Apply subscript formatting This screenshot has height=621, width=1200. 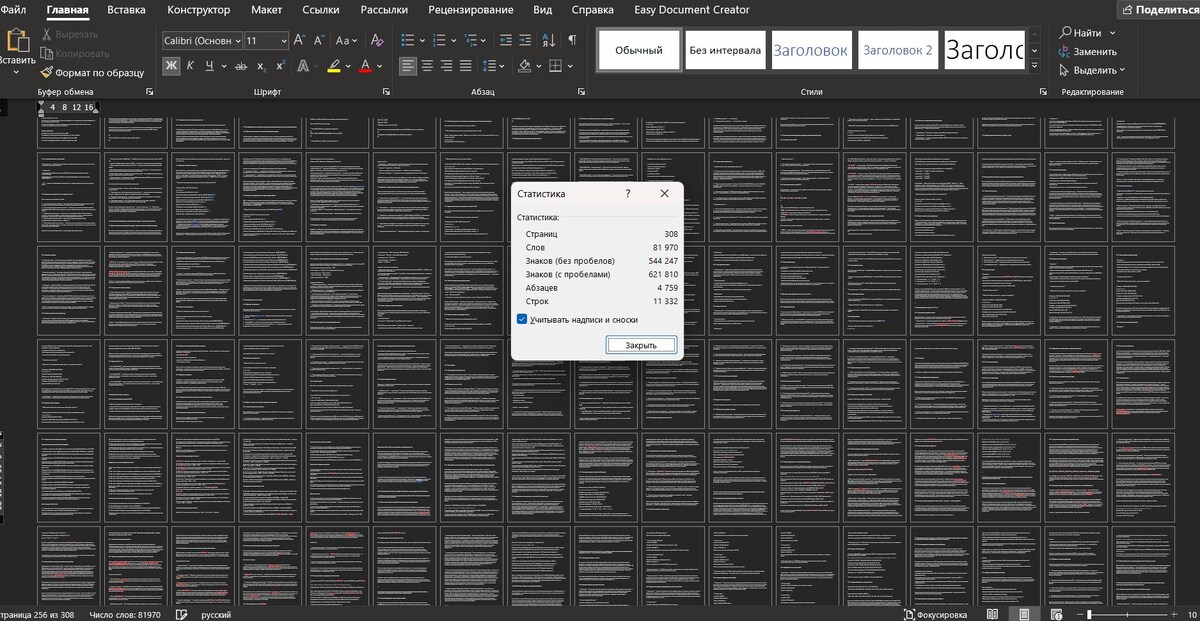[261, 66]
